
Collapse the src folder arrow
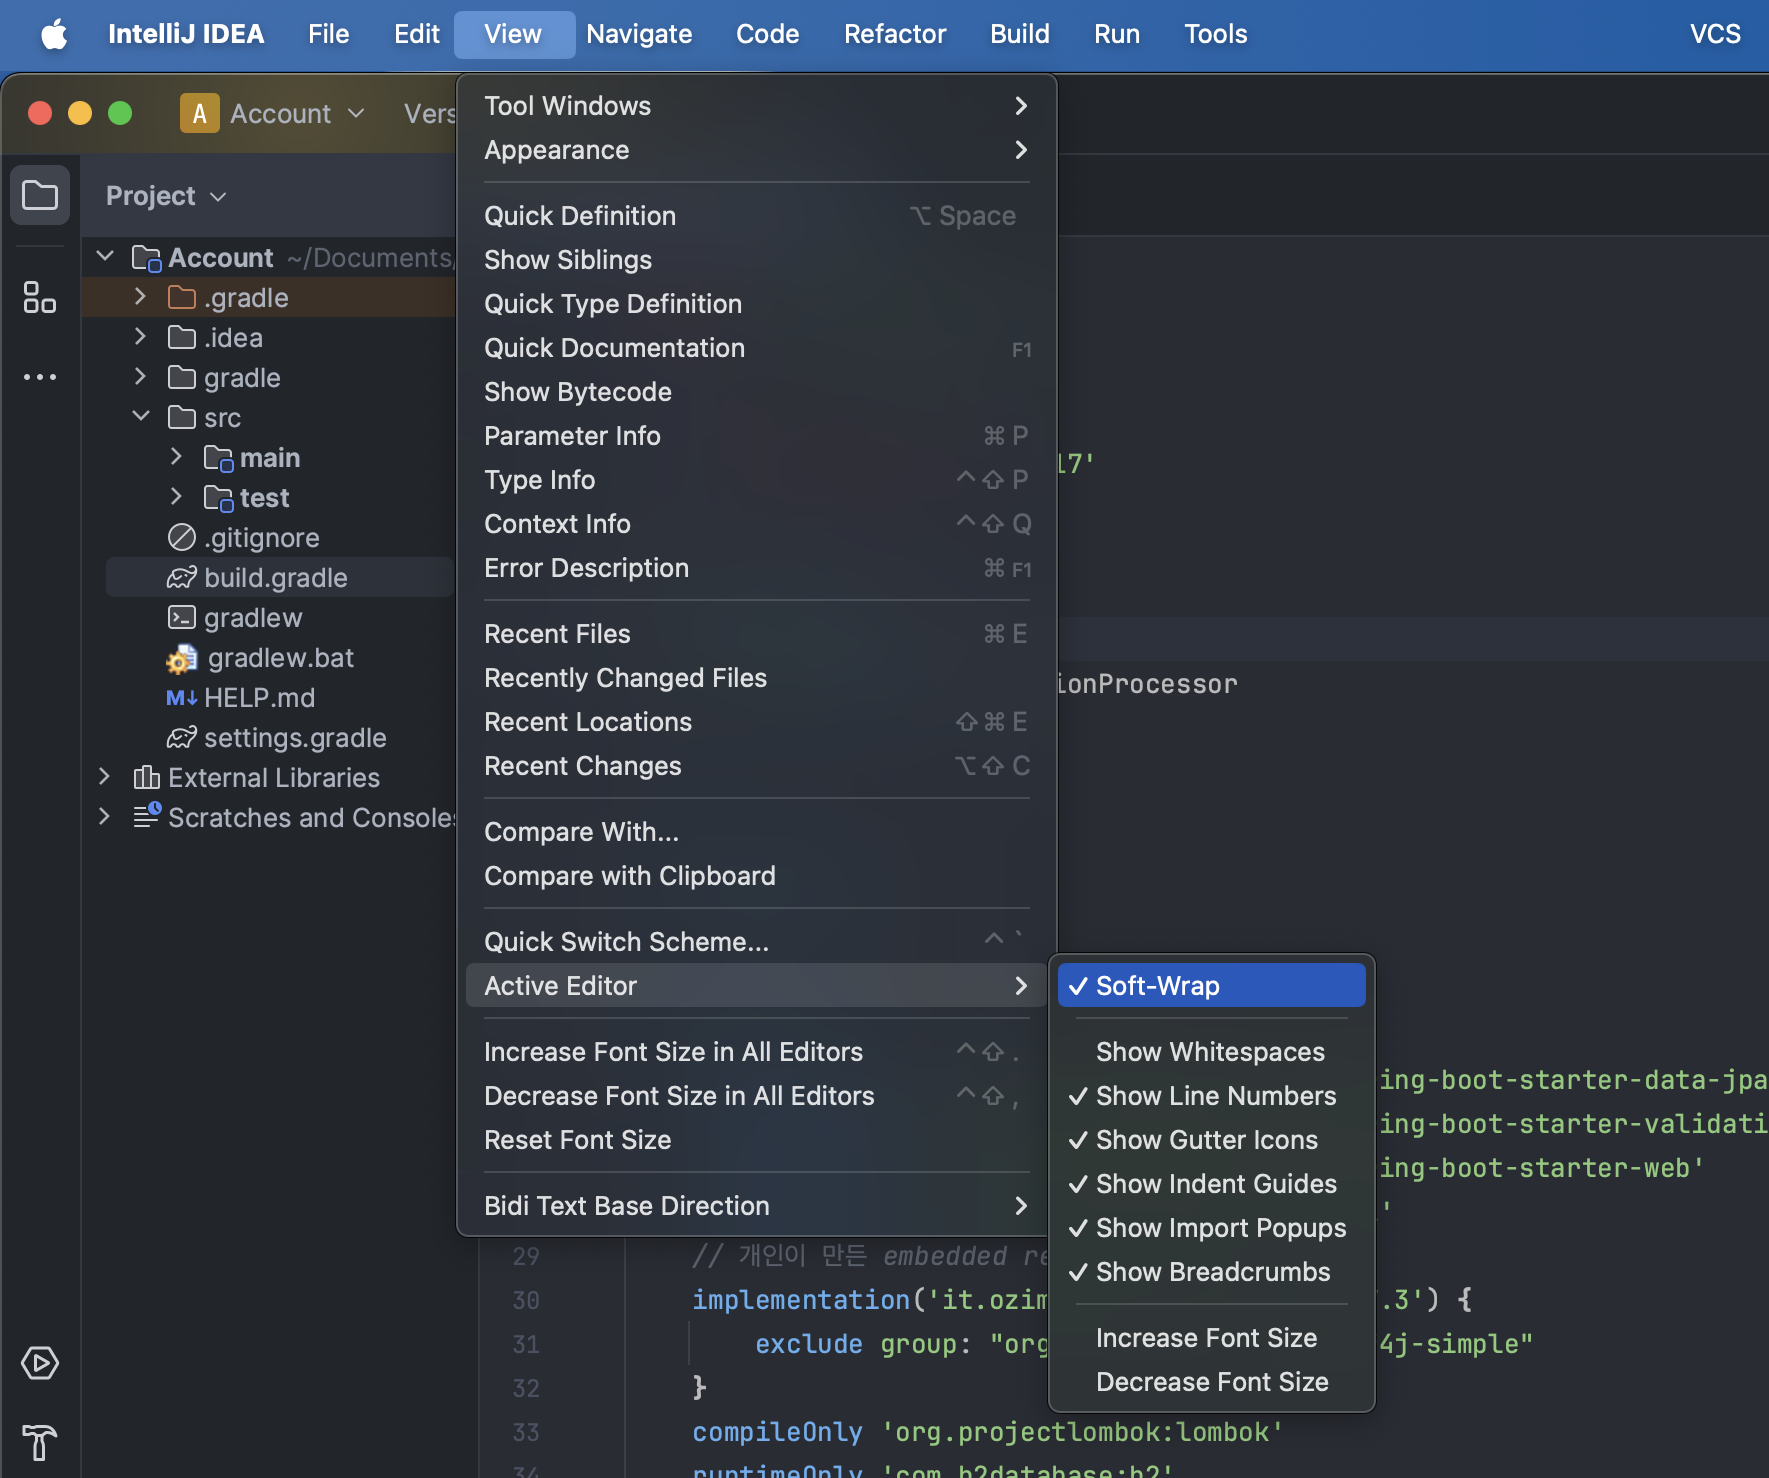pos(140,417)
